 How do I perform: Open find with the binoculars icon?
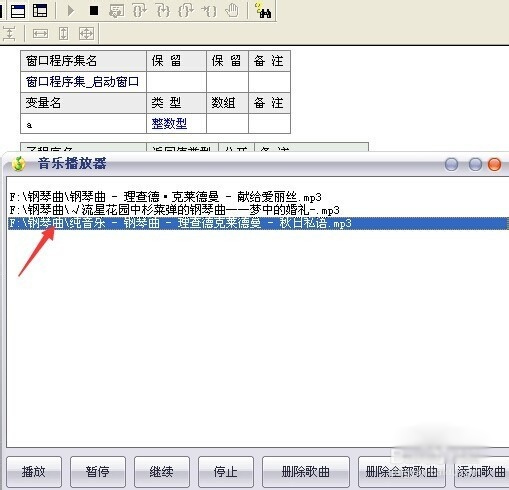(263, 11)
